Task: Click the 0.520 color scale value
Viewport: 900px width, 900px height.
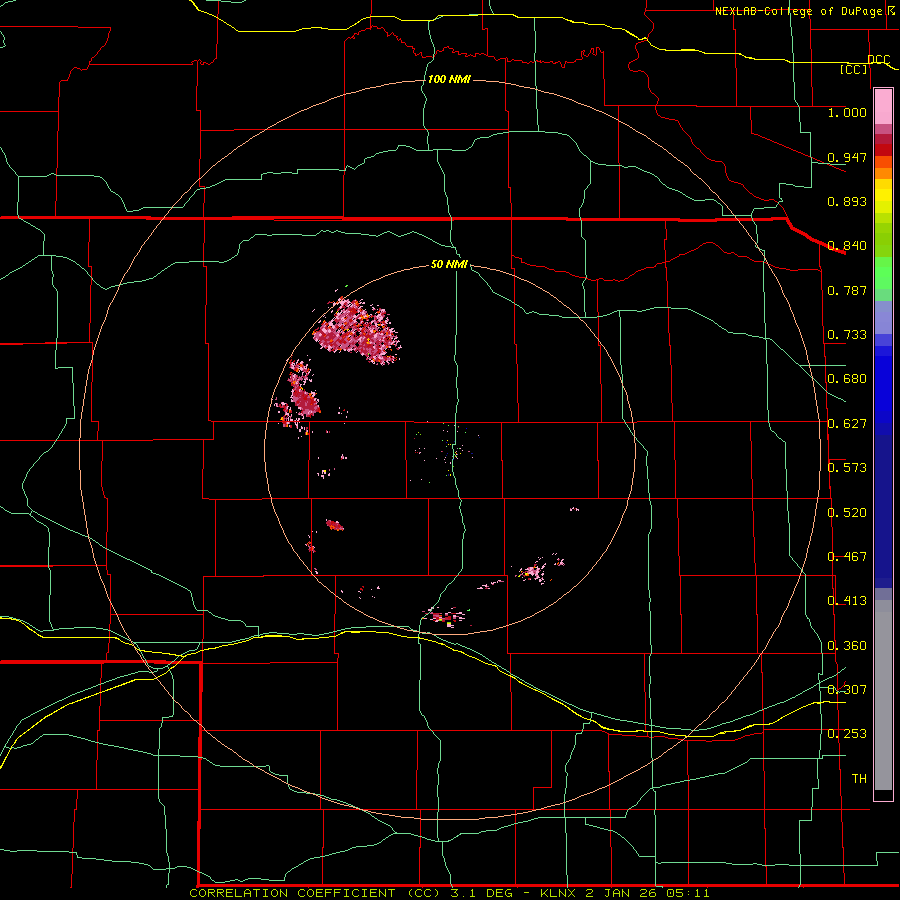Action: point(847,513)
